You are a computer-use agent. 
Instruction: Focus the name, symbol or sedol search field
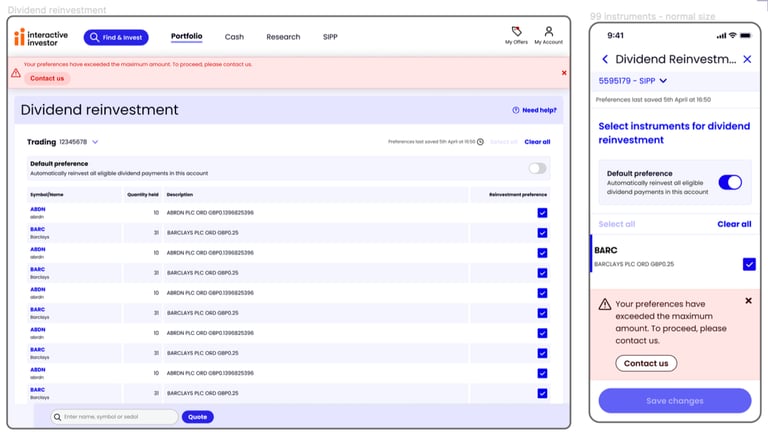point(114,417)
